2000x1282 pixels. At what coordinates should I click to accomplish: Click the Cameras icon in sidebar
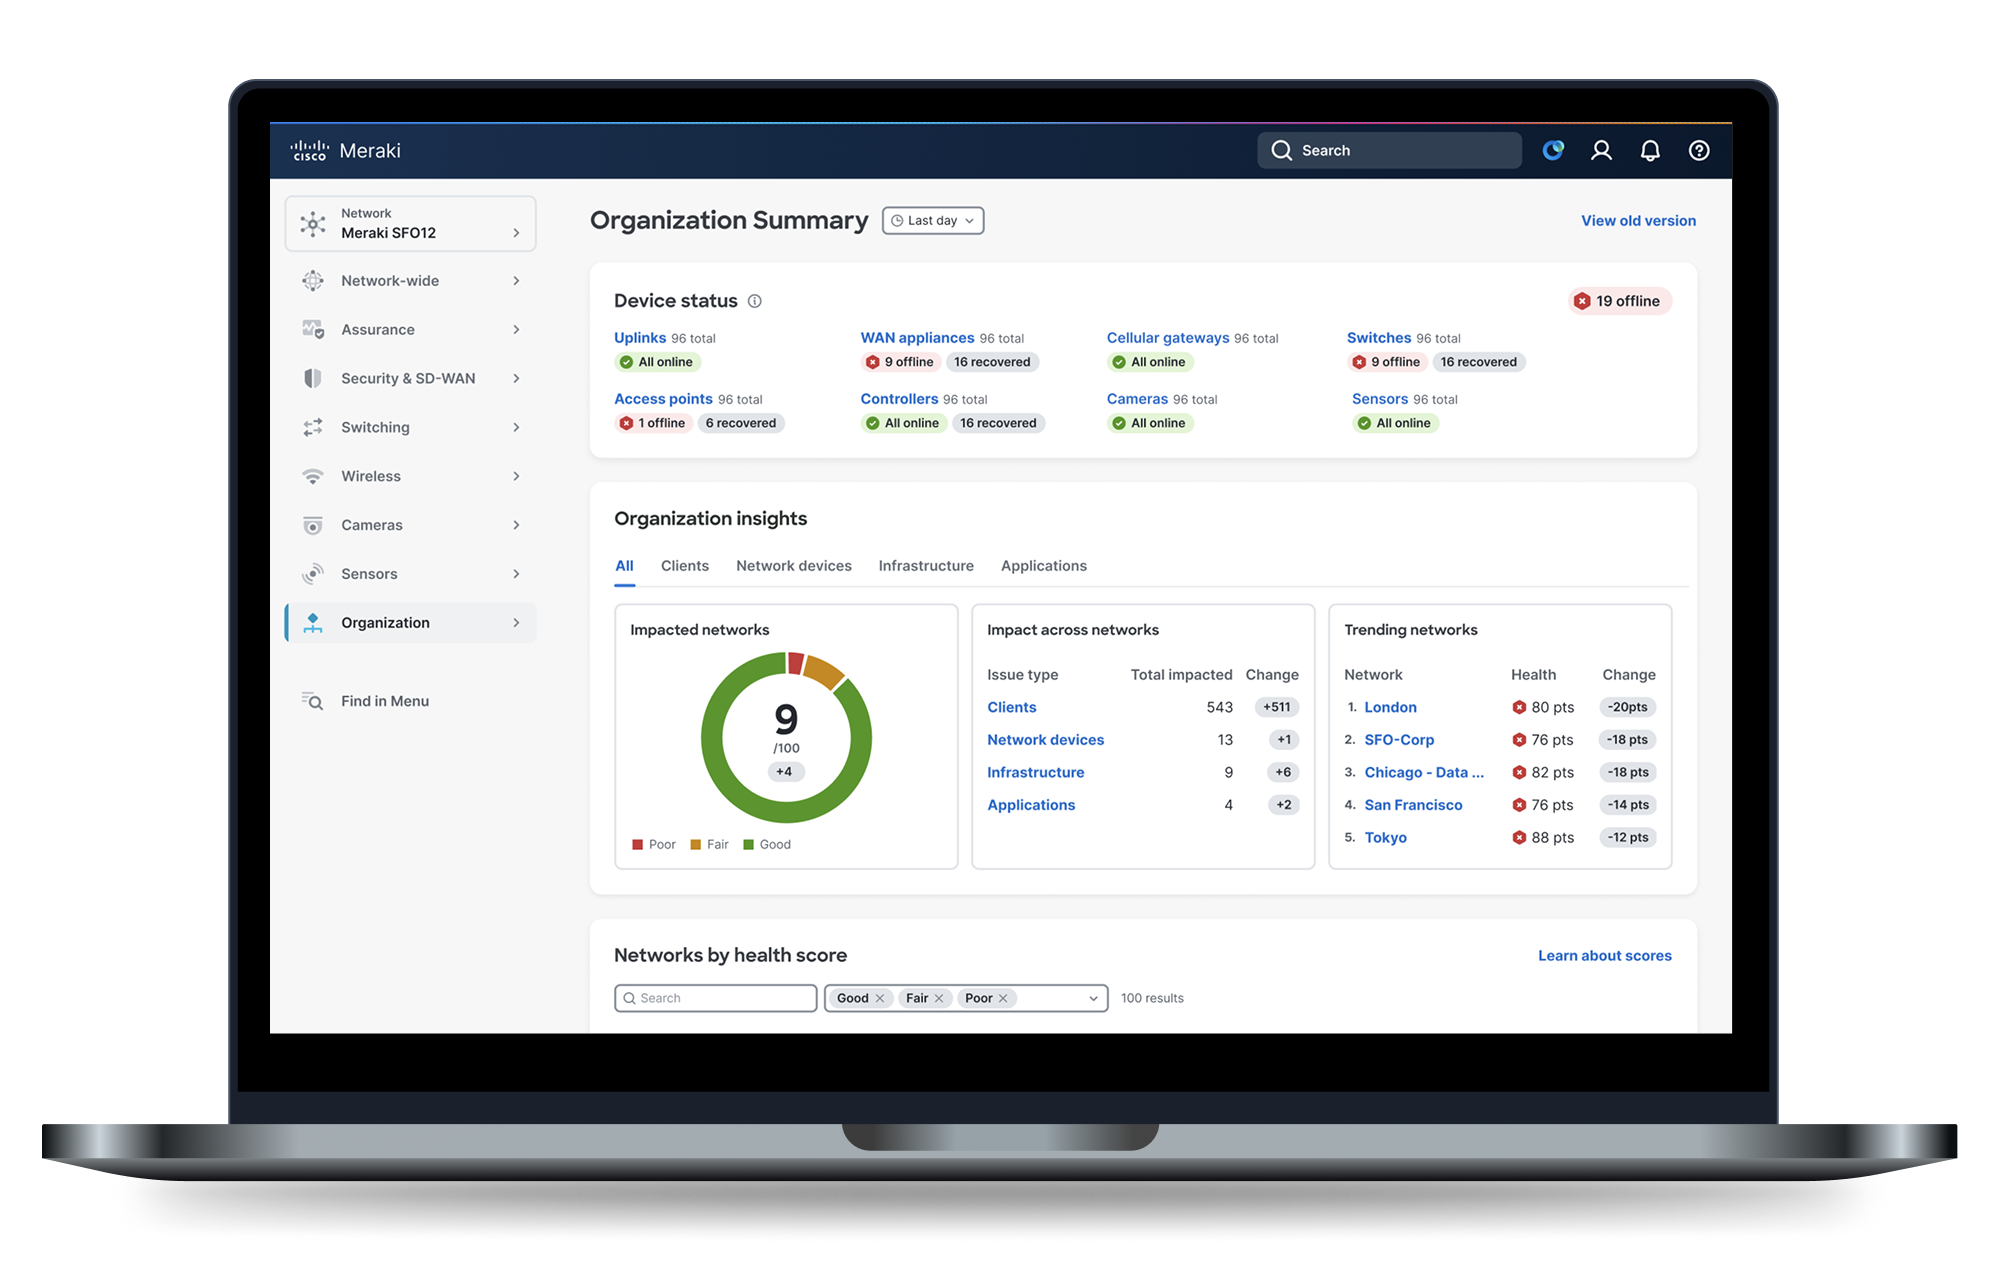click(x=313, y=525)
